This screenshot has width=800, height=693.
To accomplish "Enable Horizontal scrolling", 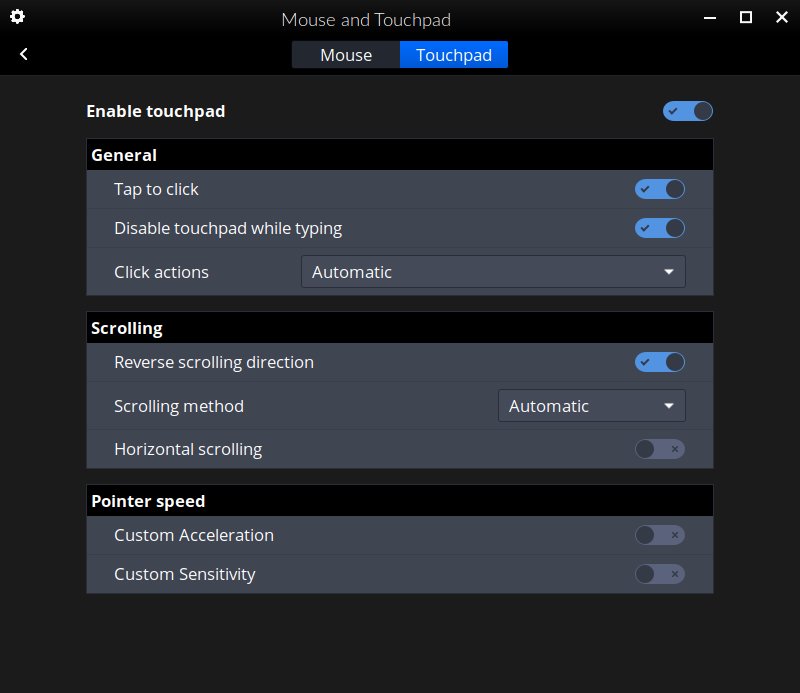I will (660, 449).
